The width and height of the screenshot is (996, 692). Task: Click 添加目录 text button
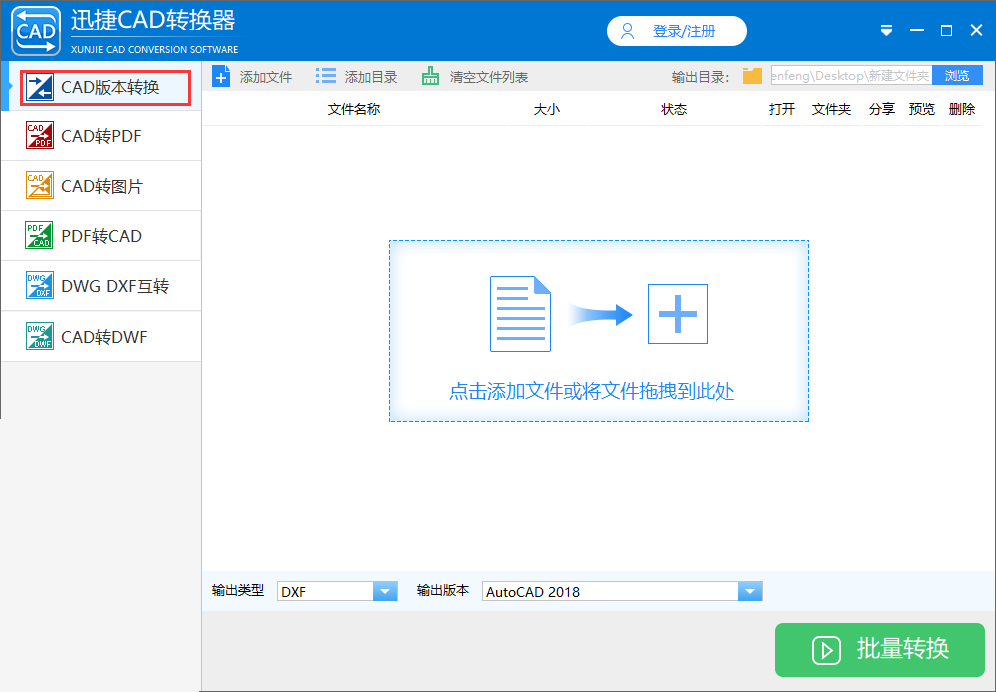point(371,78)
